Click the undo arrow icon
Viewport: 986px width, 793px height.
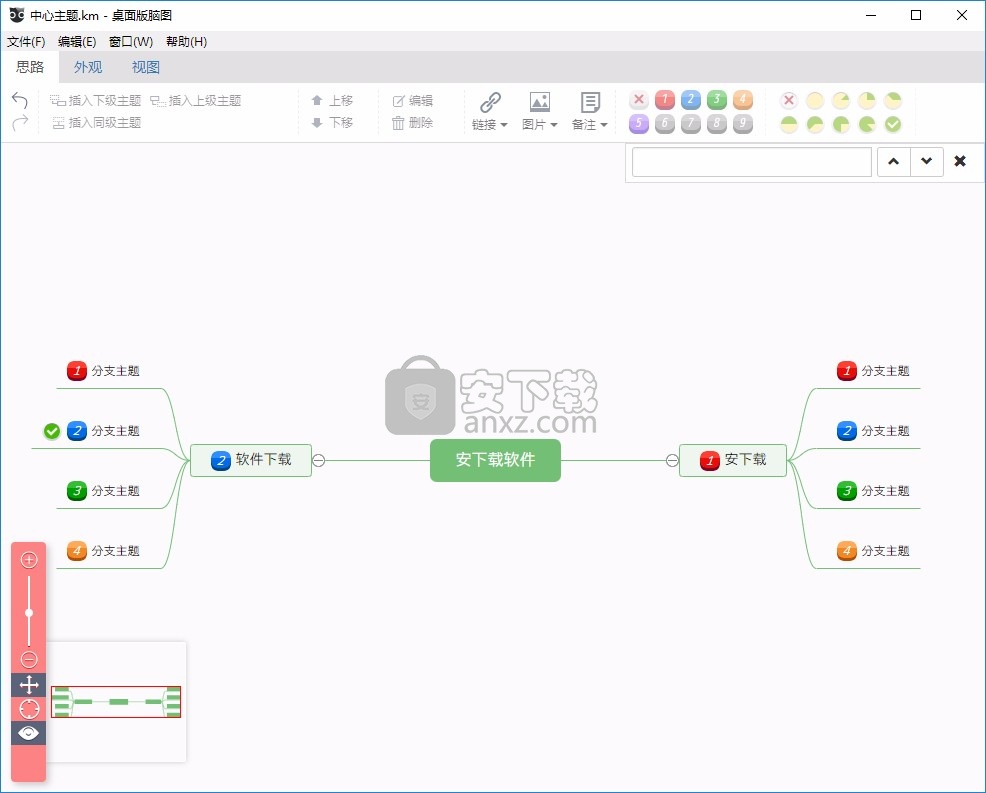coord(20,100)
